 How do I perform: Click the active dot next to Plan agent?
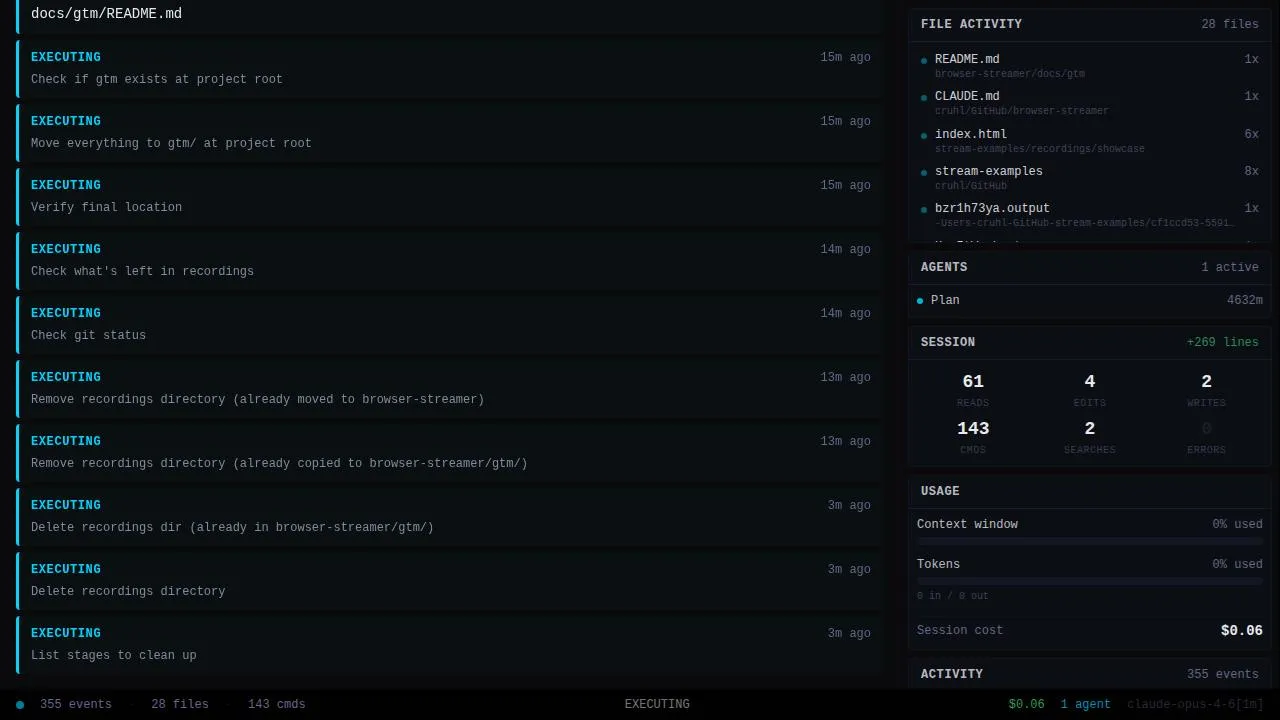coord(920,300)
